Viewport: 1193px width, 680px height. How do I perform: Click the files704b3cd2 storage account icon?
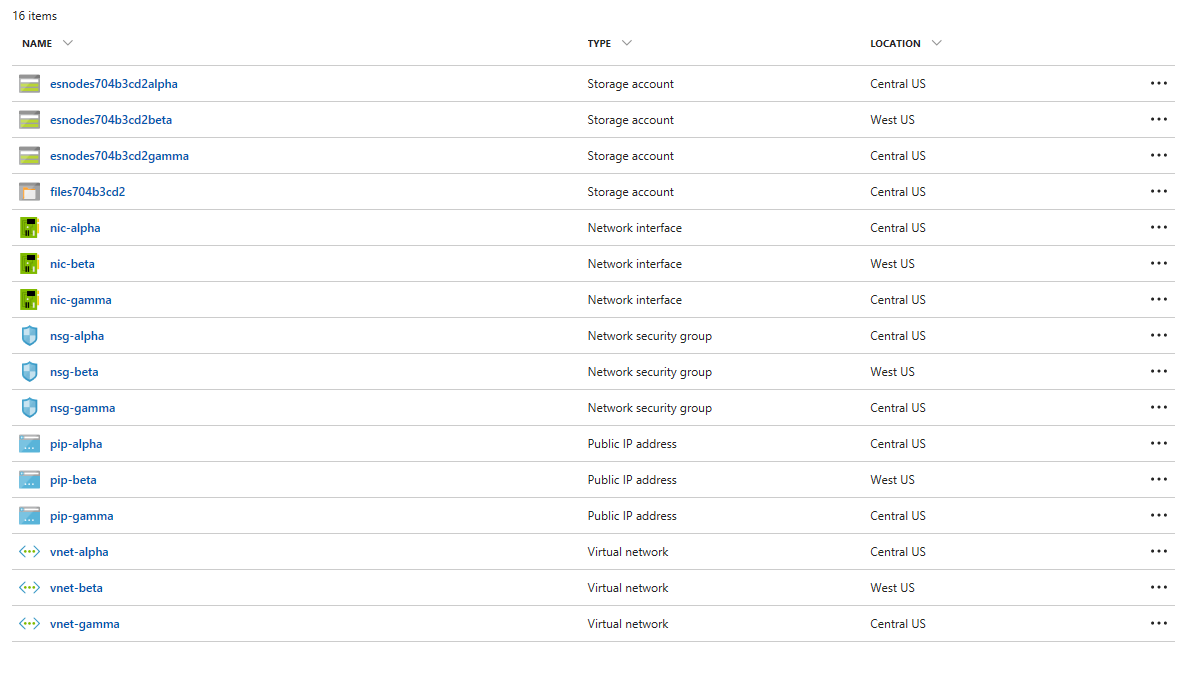click(29, 192)
